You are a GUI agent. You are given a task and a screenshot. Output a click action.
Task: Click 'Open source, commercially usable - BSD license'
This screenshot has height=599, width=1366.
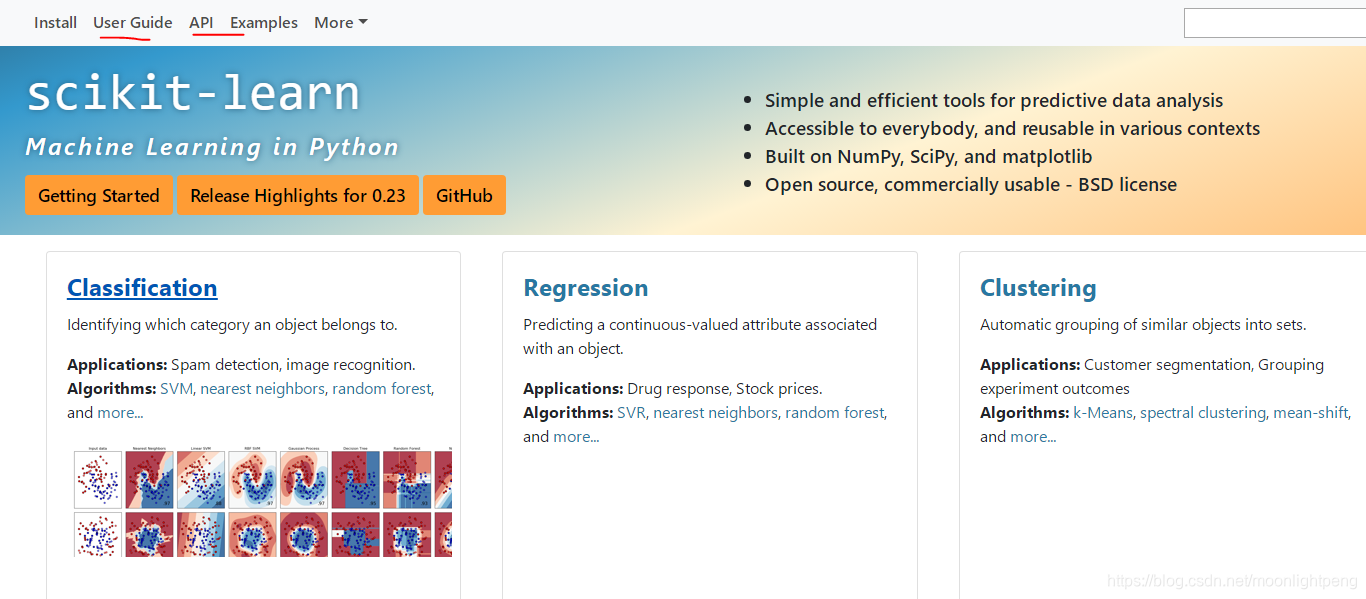click(x=971, y=184)
